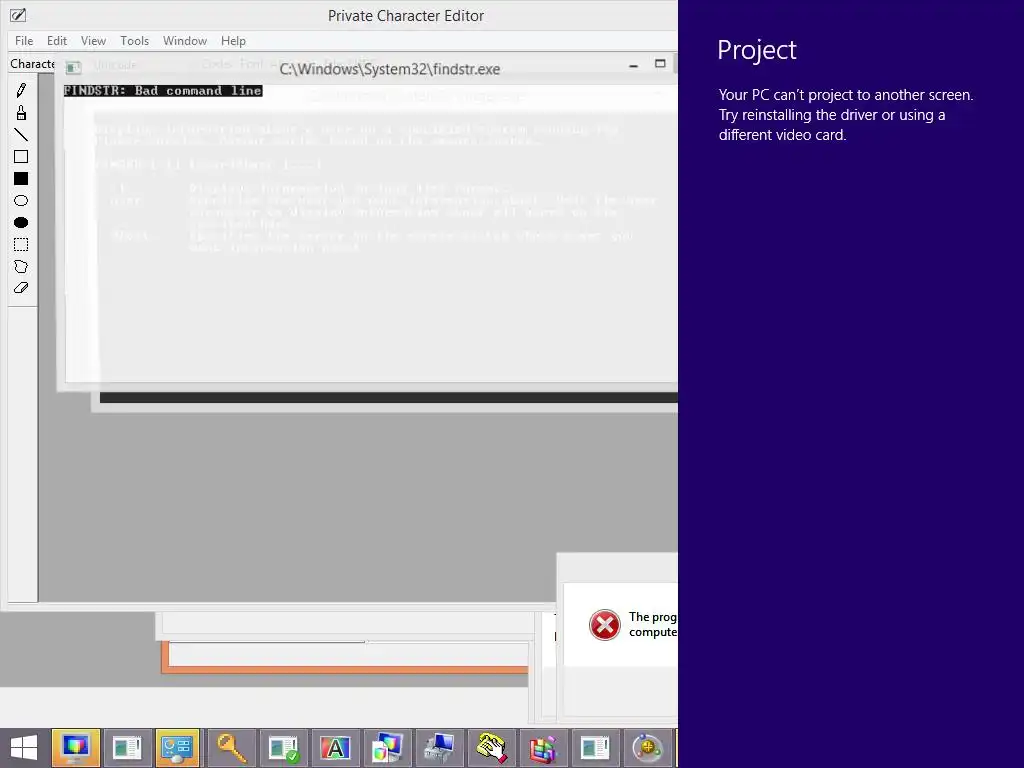The width and height of the screenshot is (1024, 768).
Task: Click the 'Project' panel heading
Action: (x=757, y=50)
